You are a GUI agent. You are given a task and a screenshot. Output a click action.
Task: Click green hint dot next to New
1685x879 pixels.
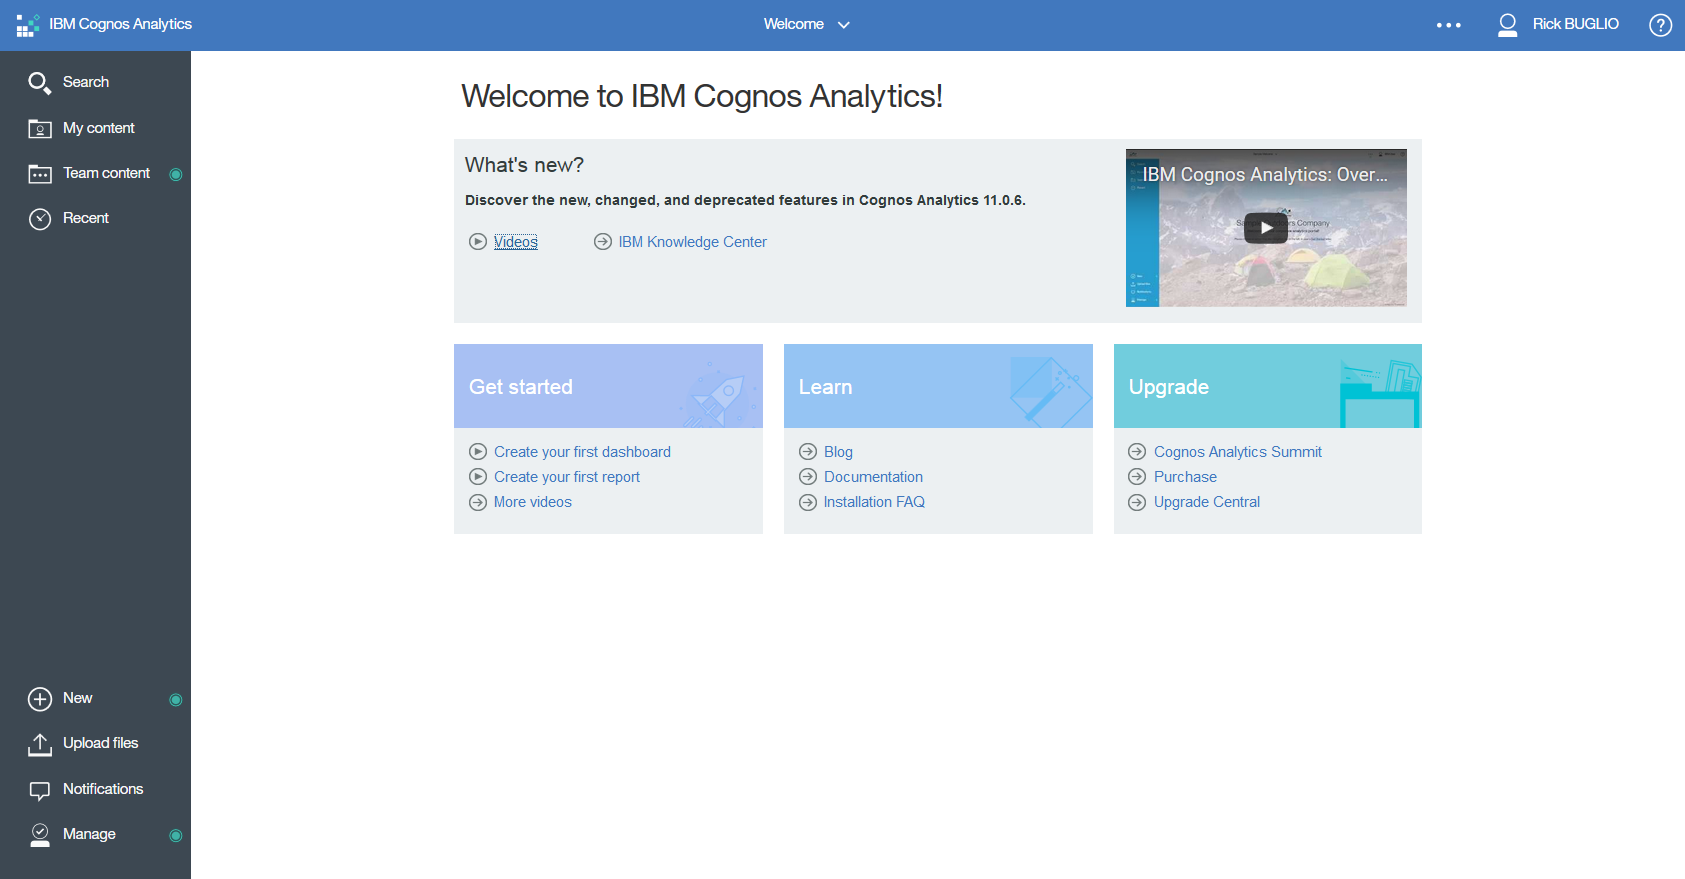point(176,699)
